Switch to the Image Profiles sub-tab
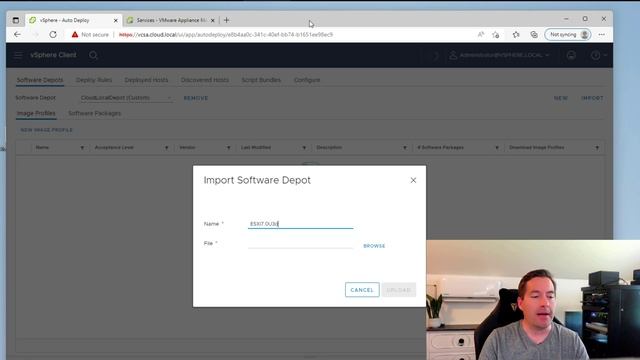Image resolution: width=640 pixels, height=360 pixels. tap(36, 113)
